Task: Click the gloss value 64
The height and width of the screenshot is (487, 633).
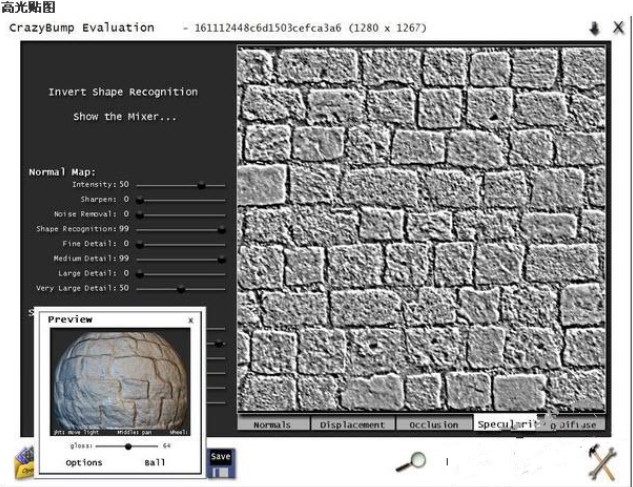Action: (x=167, y=446)
